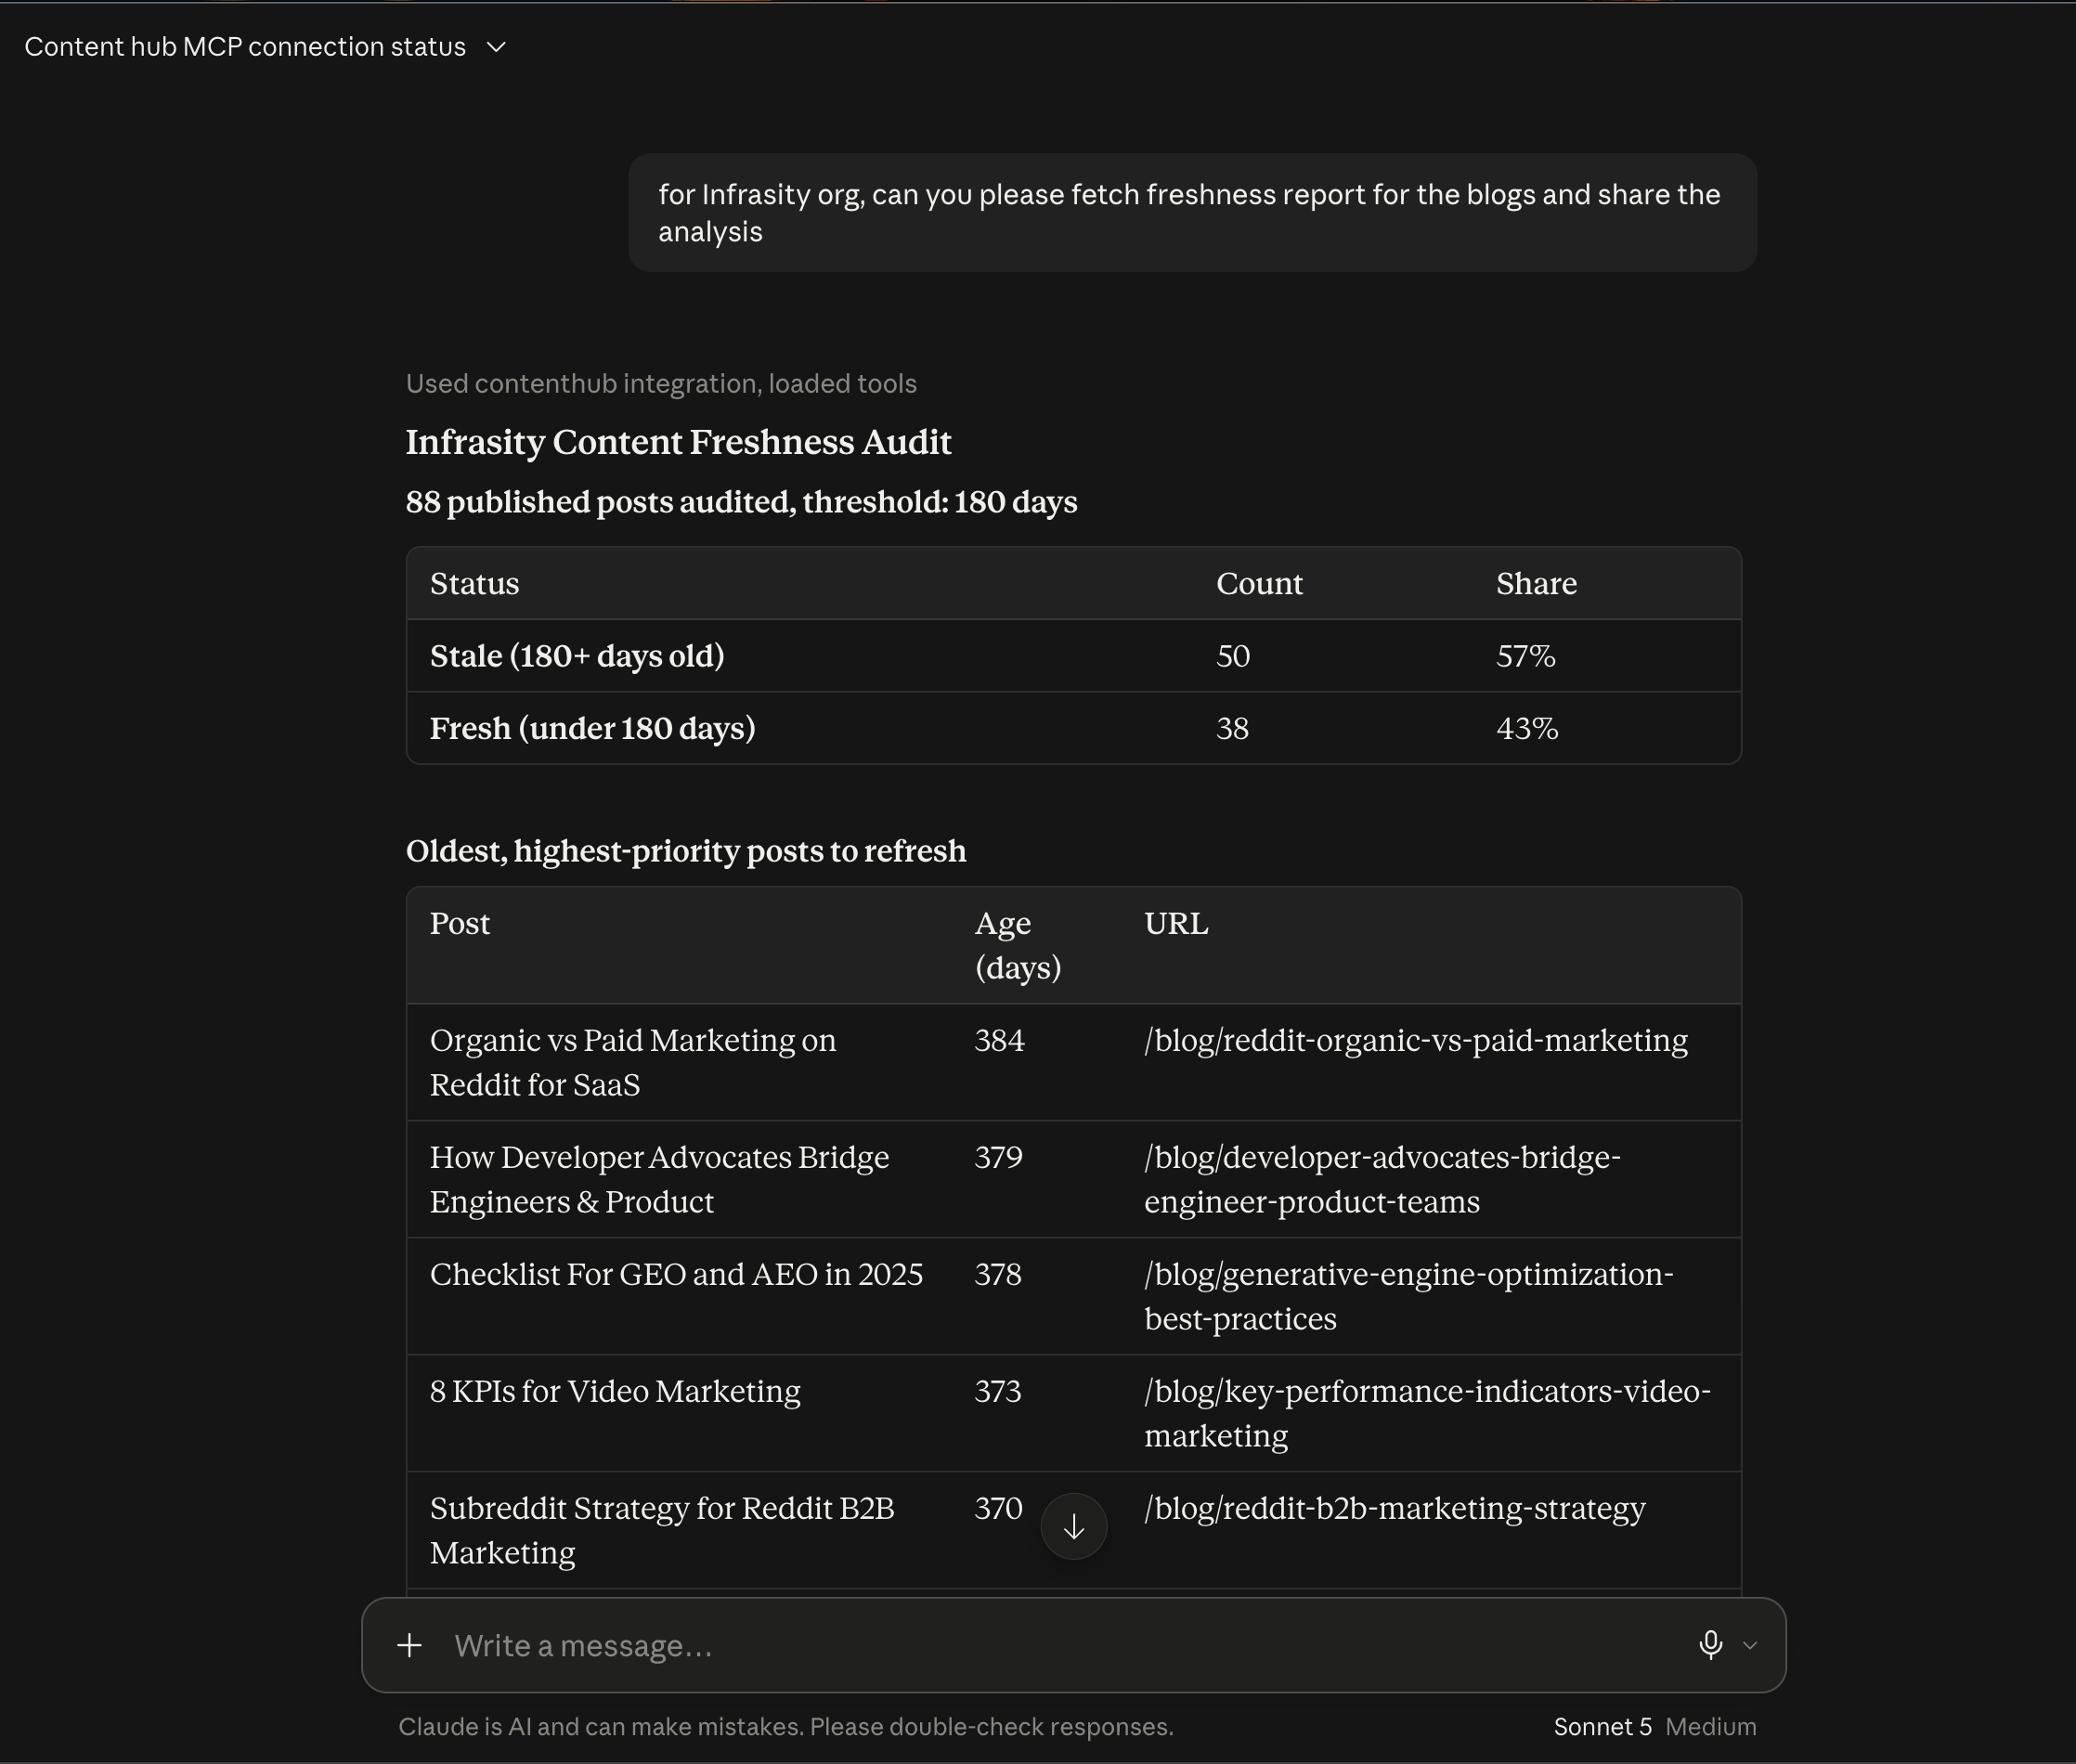The height and width of the screenshot is (1764, 2076).
Task: Click URL '/blog/reddit-organic-vs-paid-marketing'
Action: (1416, 1041)
